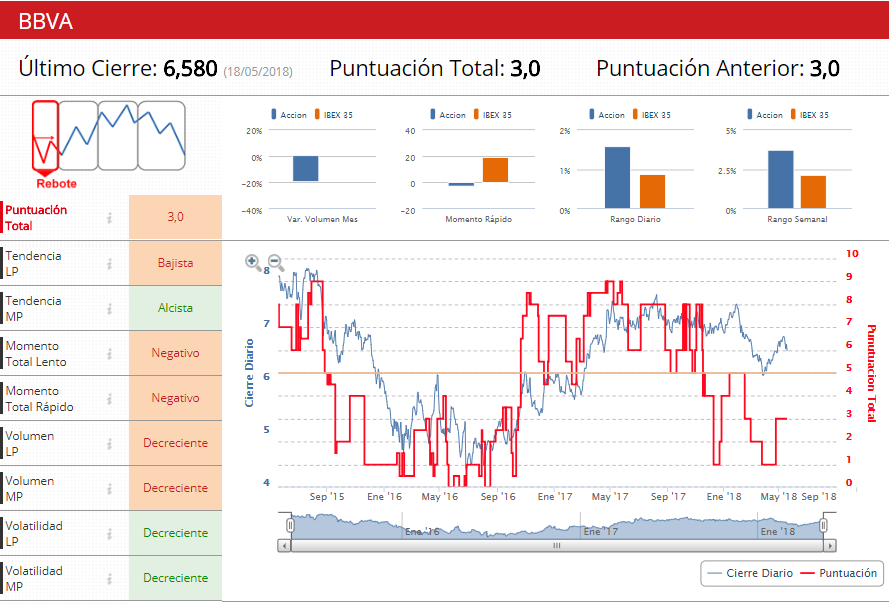This screenshot has width=891, height=604.
Task: Click the left handle of chart range navigator
Action: (x=290, y=526)
